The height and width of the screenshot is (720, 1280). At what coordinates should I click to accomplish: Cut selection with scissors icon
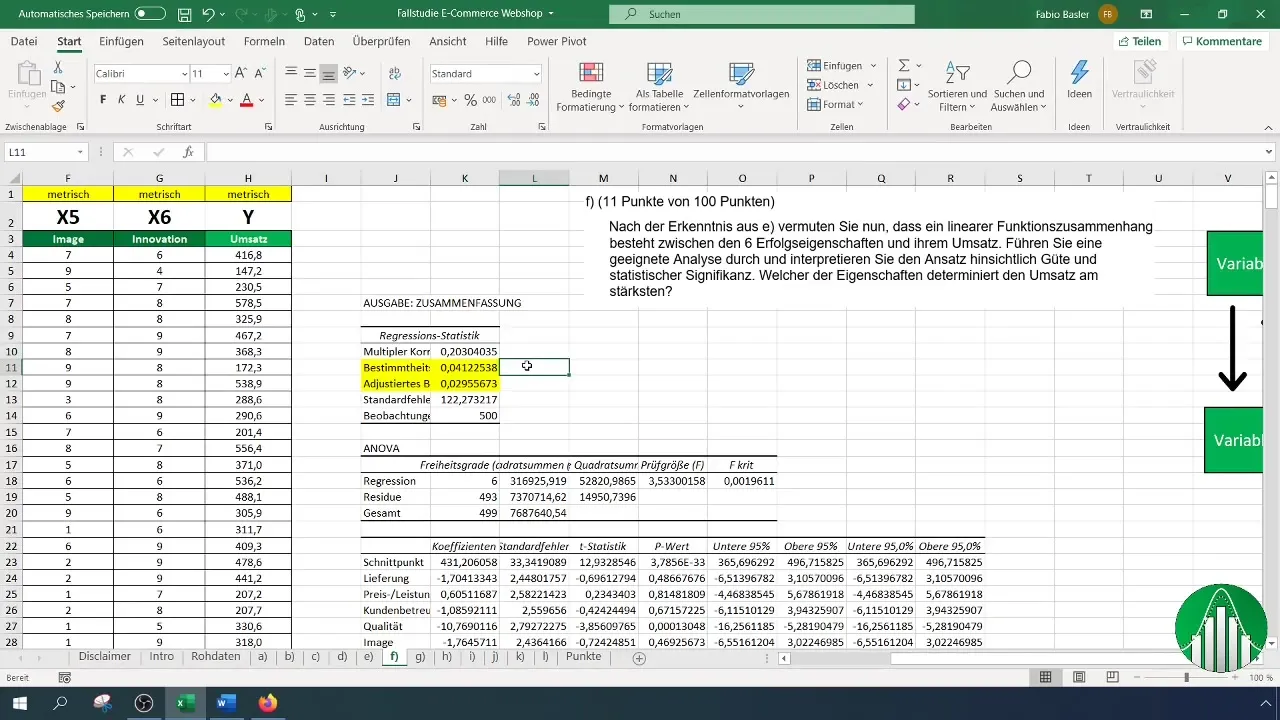coord(58,67)
